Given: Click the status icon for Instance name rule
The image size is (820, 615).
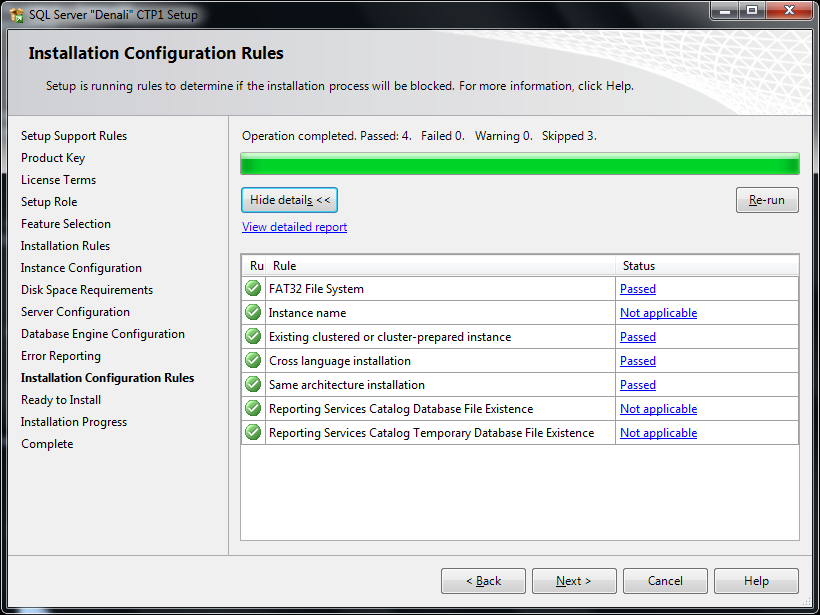Looking at the screenshot, I should click(253, 313).
